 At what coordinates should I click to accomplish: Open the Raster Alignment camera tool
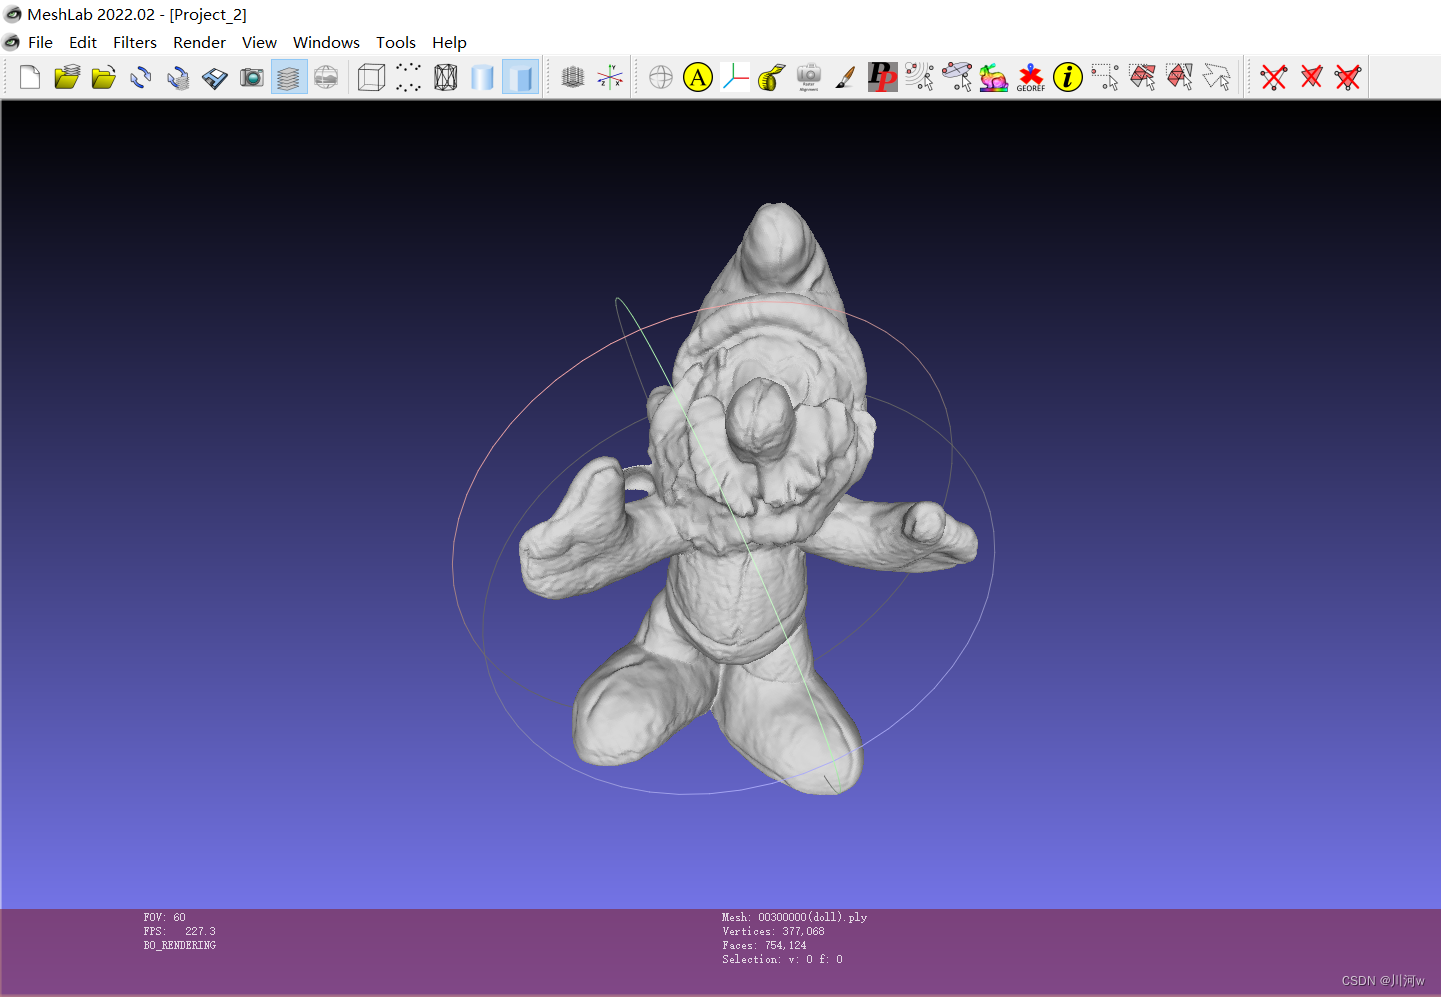point(809,77)
